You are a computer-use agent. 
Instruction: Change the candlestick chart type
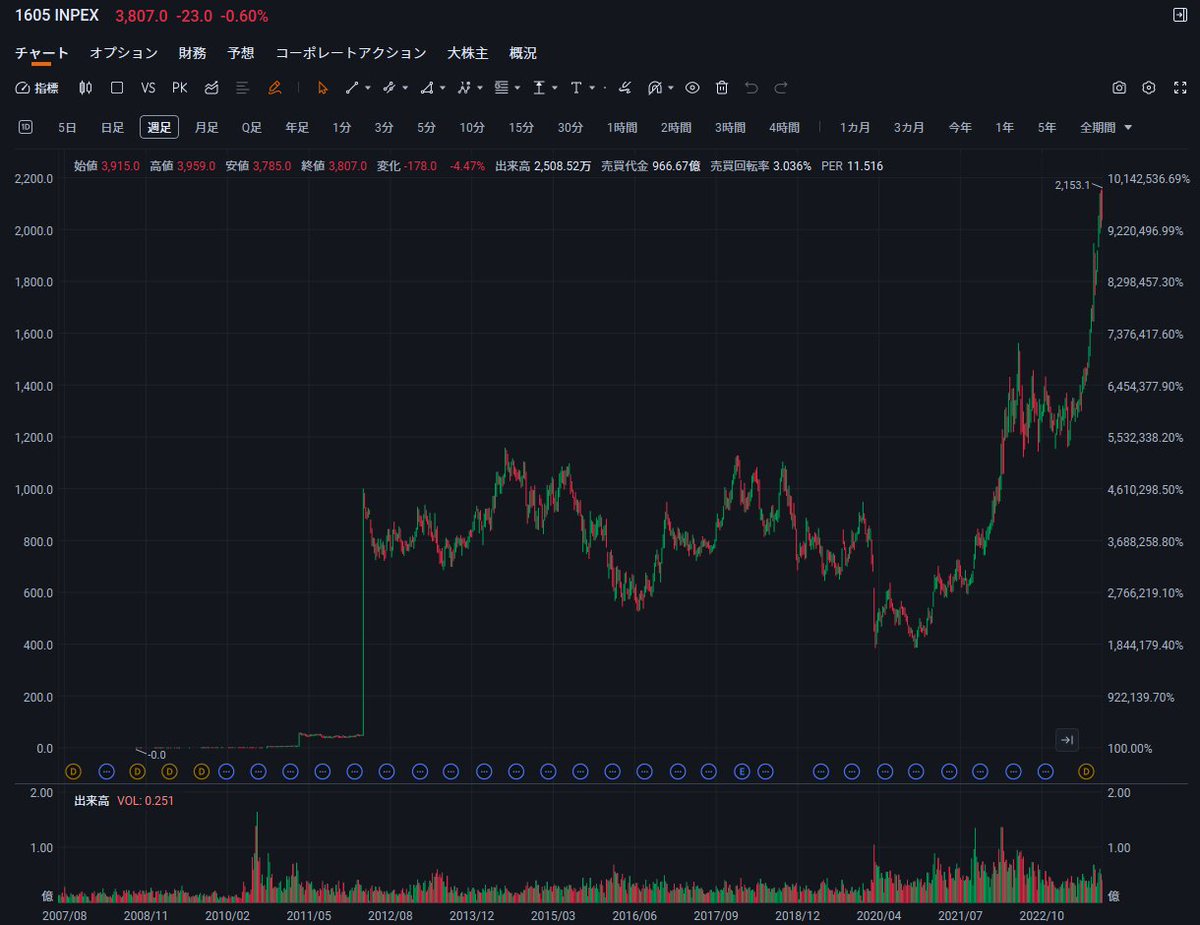[x=86, y=88]
